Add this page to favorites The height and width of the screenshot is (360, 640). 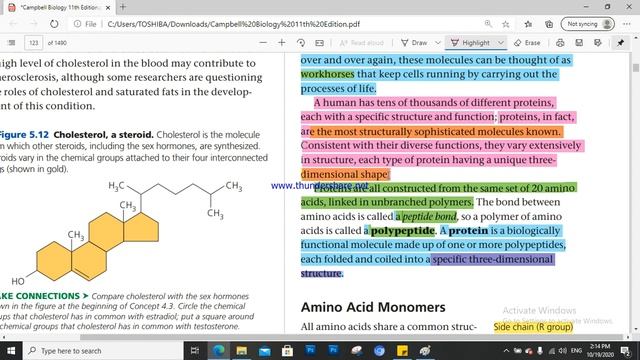(x=506, y=24)
